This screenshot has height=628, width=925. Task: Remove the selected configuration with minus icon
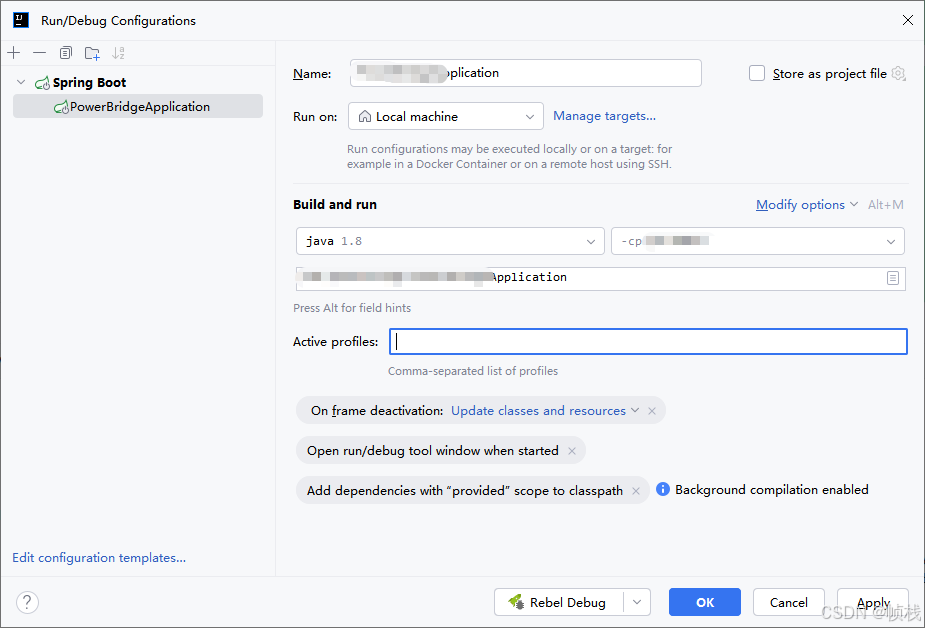pos(40,53)
